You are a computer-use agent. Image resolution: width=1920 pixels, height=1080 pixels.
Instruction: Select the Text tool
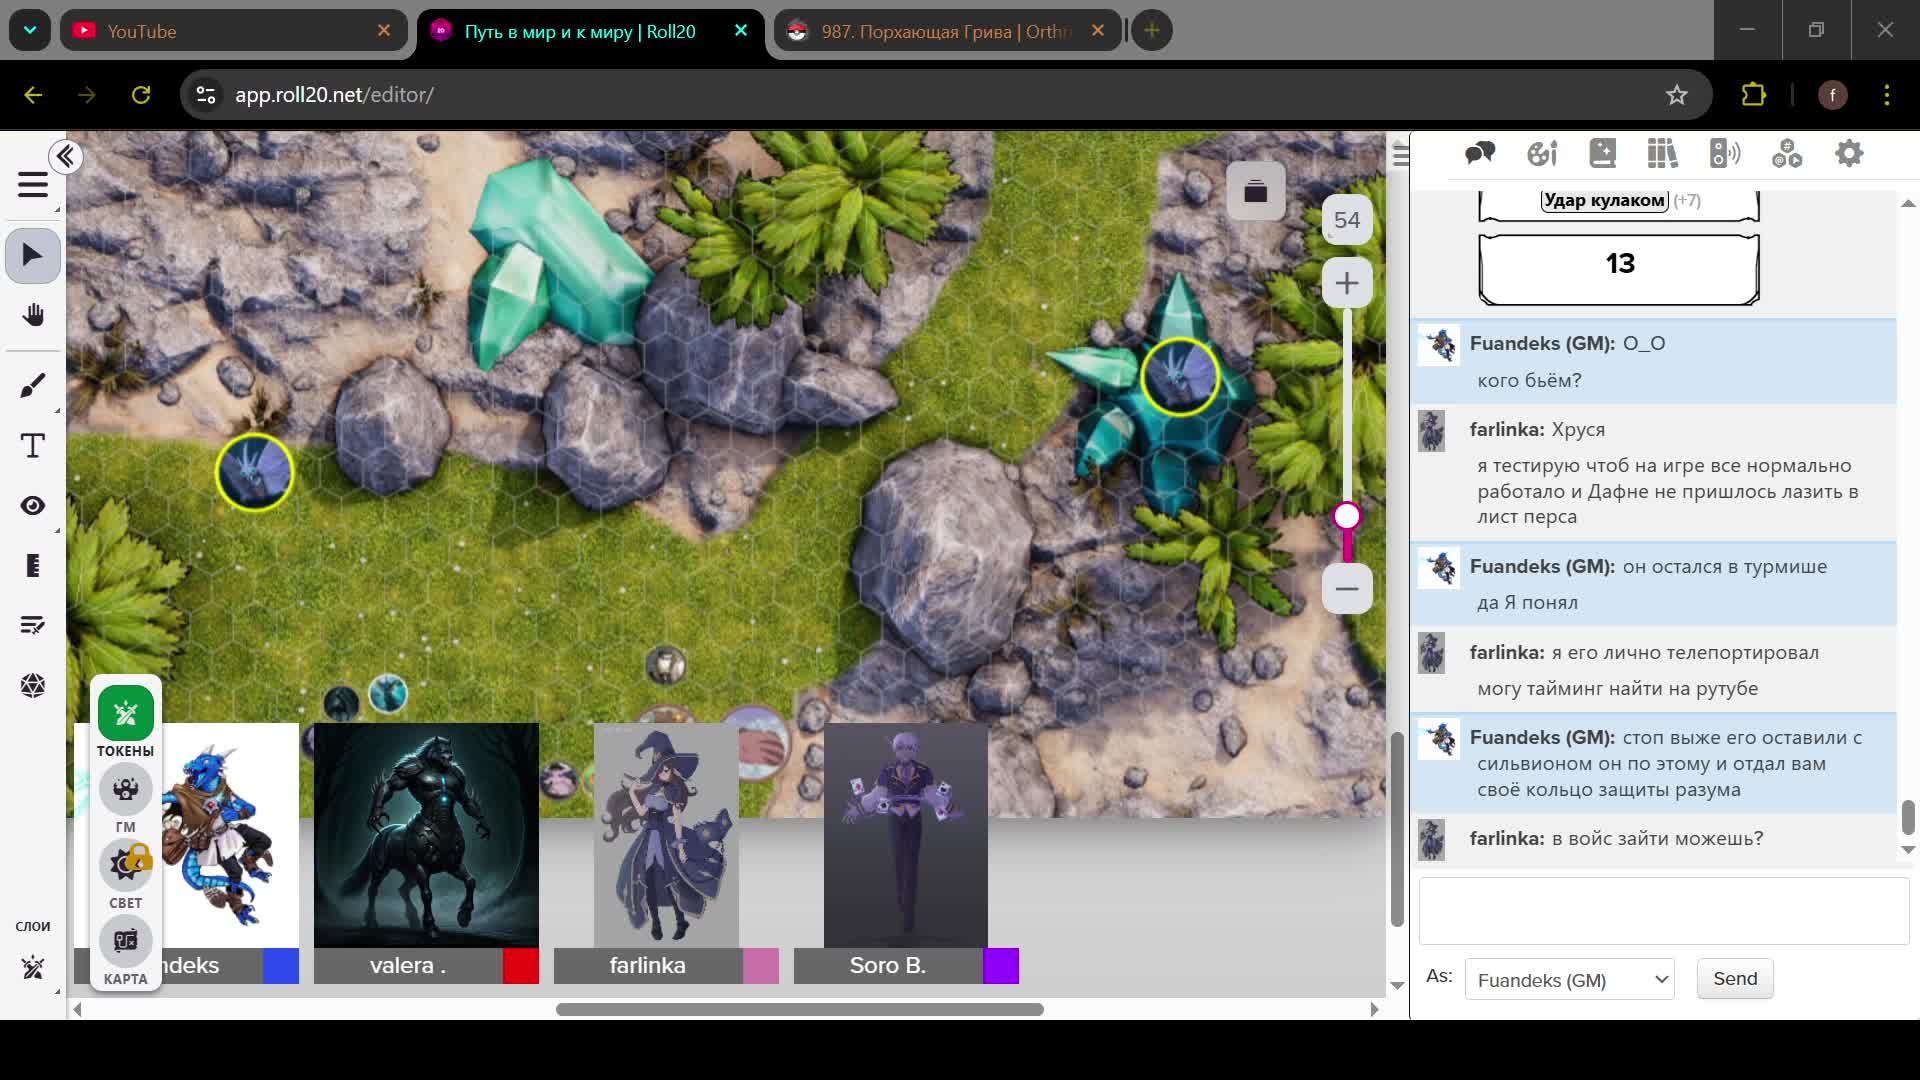(x=32, y=446)
